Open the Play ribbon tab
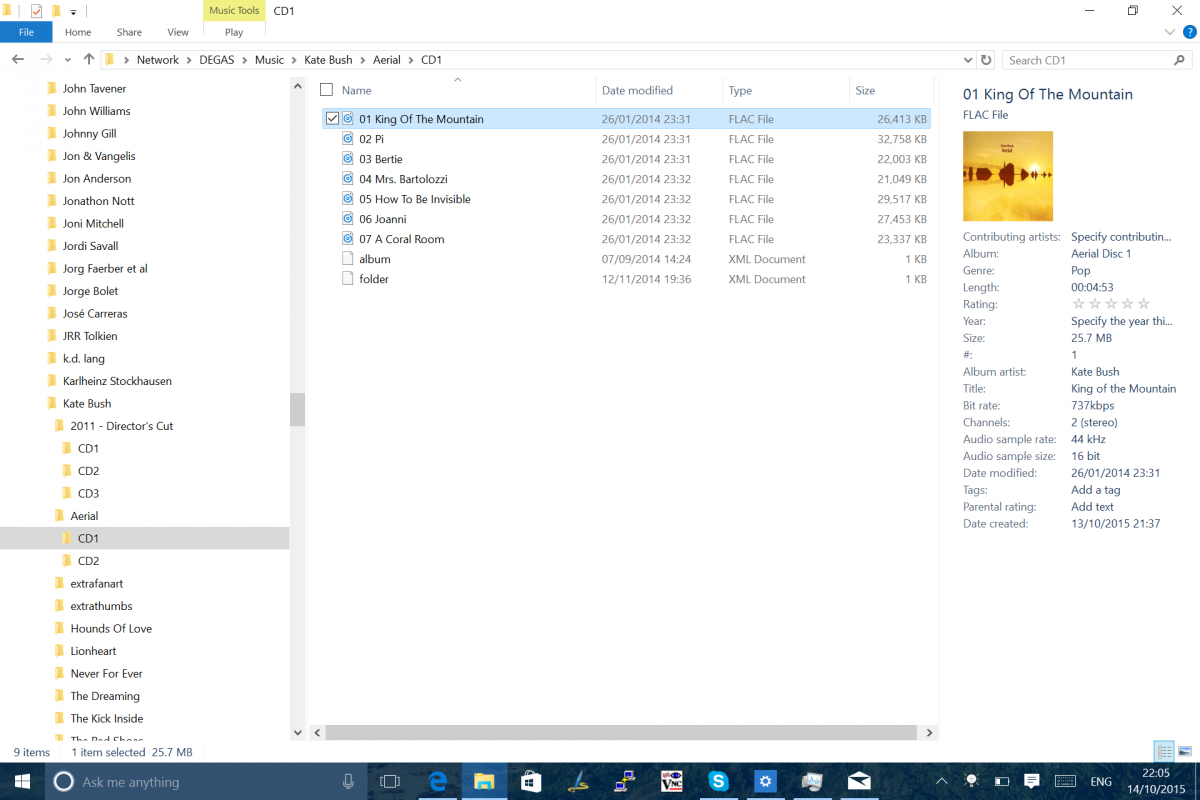This screenshot has height=800, width=1200. pyautogui.click(x=234, y=32)
